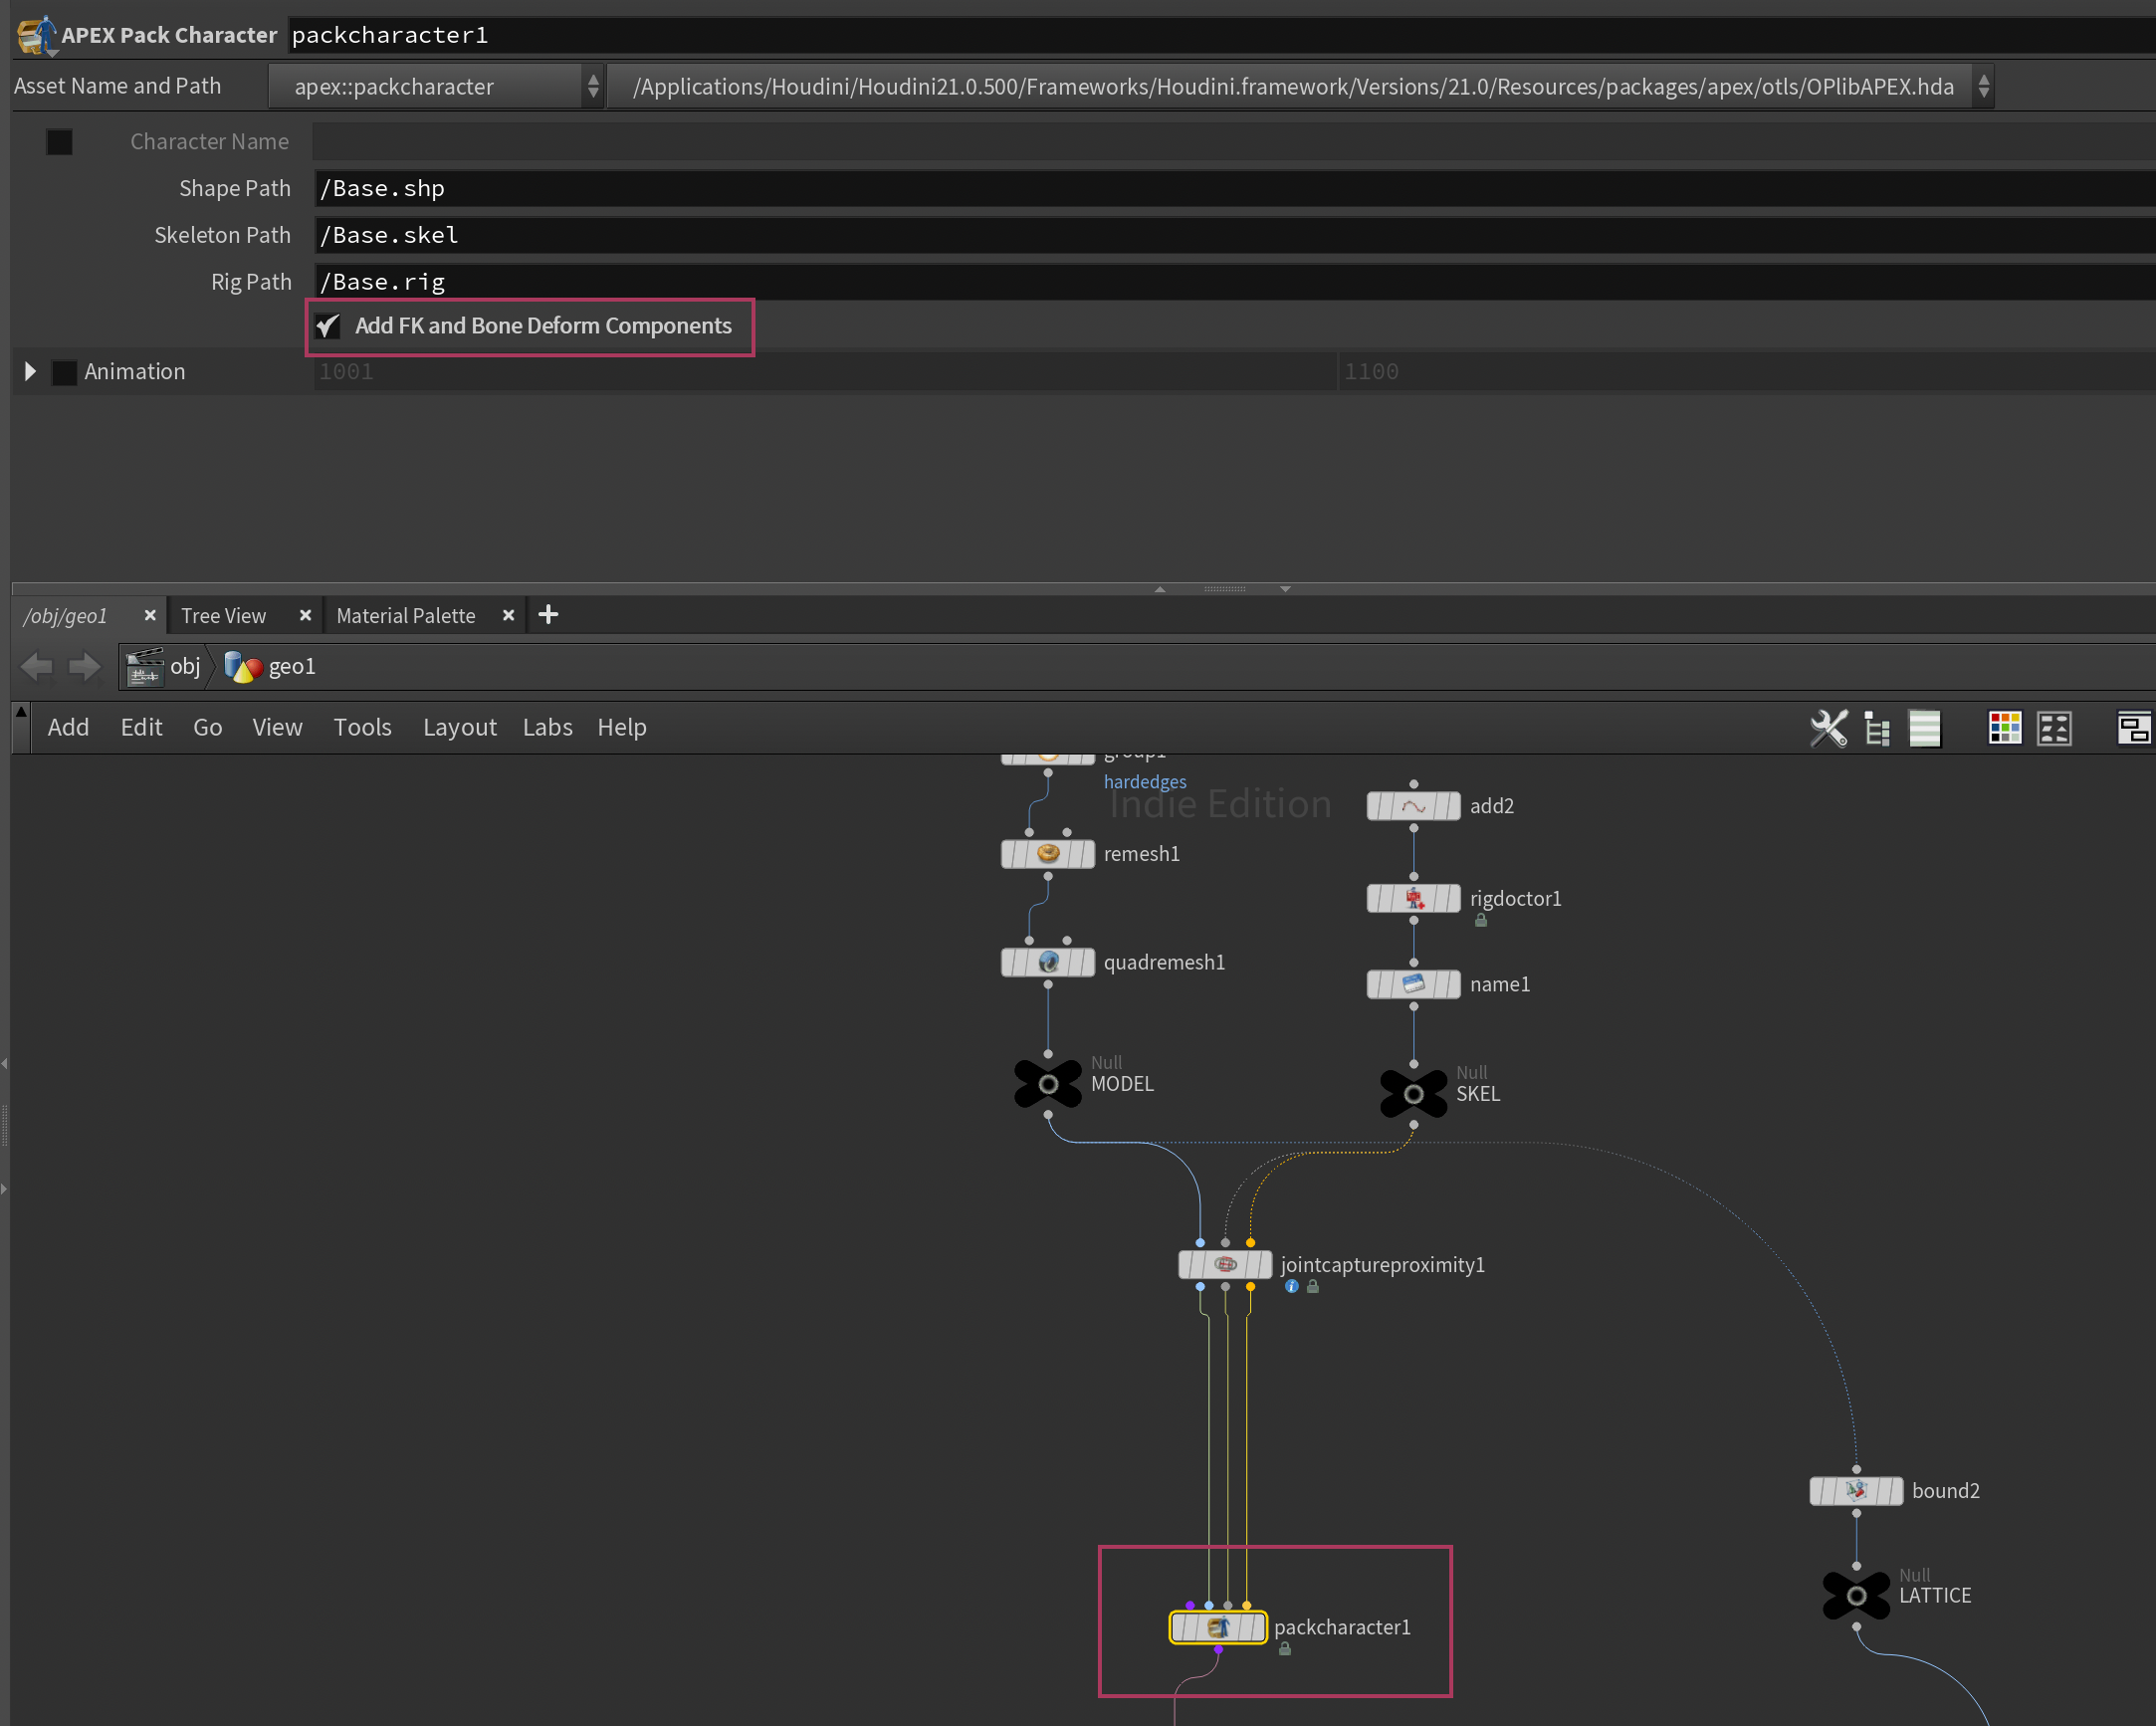Click the bound2 node icon
This screenshot has height=1726, width=2156.
[1855, 1491]
